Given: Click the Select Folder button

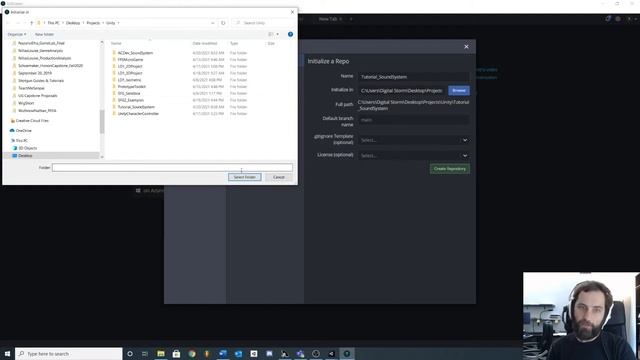Looking at the screenshot, I should click(x=244, y=177).
